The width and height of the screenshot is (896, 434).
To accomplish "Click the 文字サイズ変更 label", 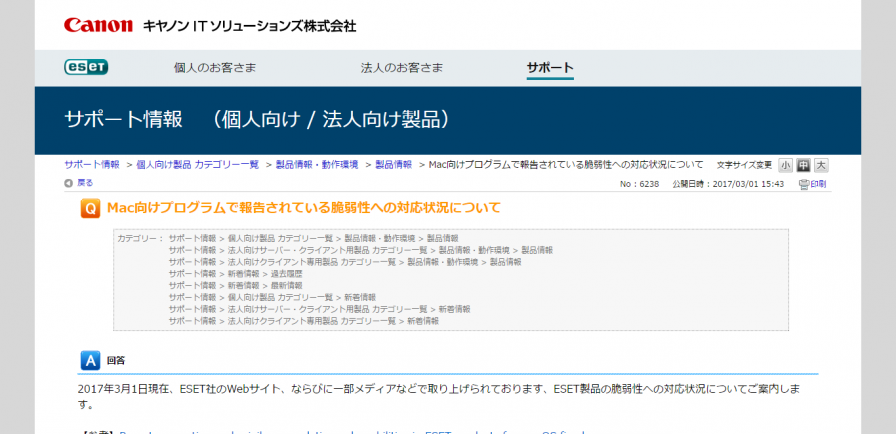I will 744,165.
